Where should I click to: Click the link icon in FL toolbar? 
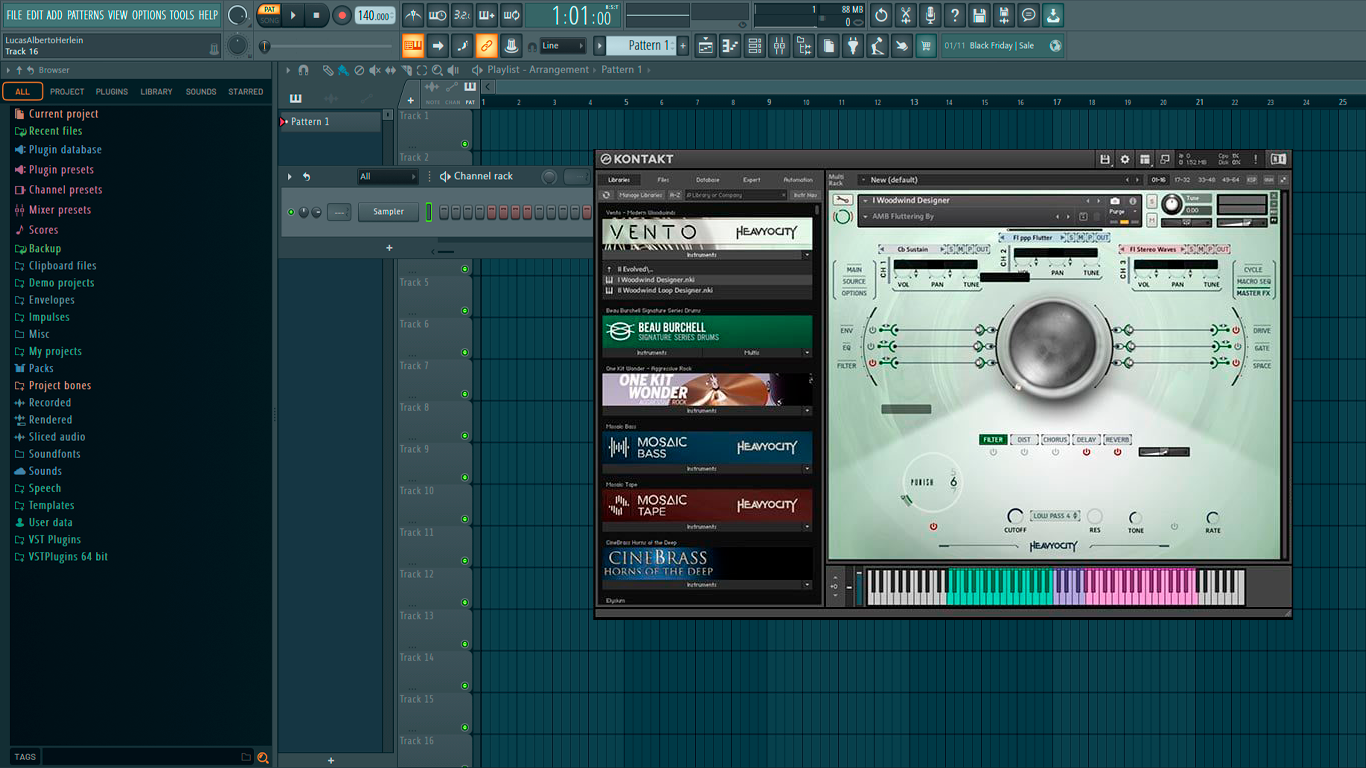(x=486, y=45)
